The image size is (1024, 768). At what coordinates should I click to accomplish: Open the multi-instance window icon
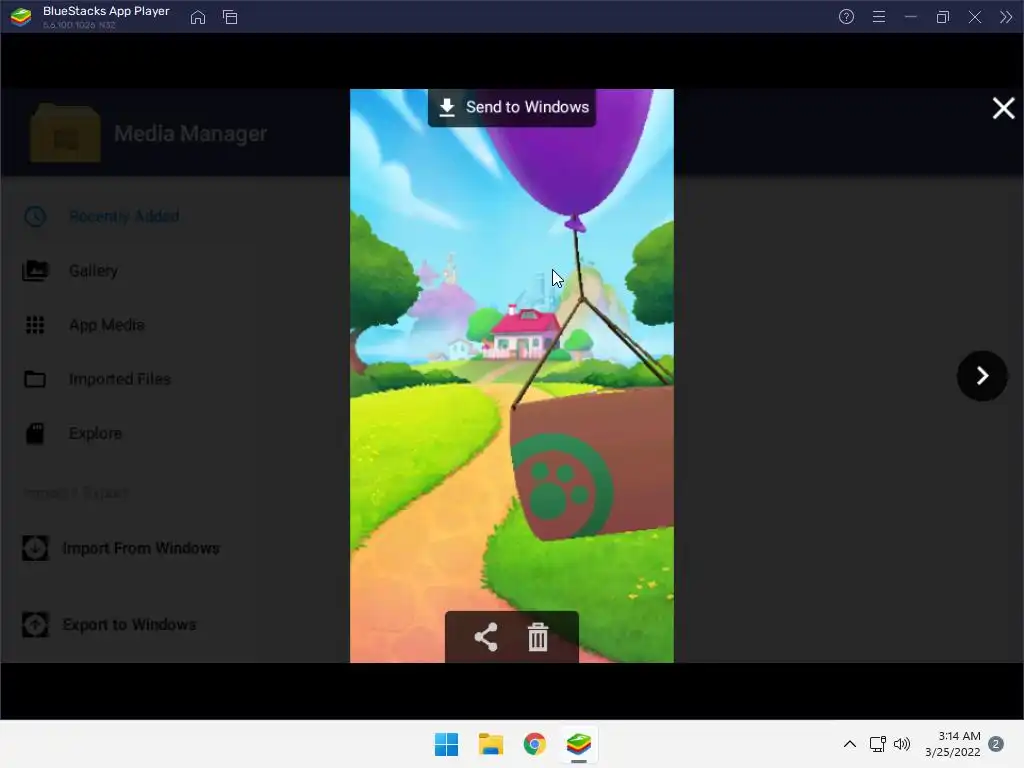pos(230,17)
